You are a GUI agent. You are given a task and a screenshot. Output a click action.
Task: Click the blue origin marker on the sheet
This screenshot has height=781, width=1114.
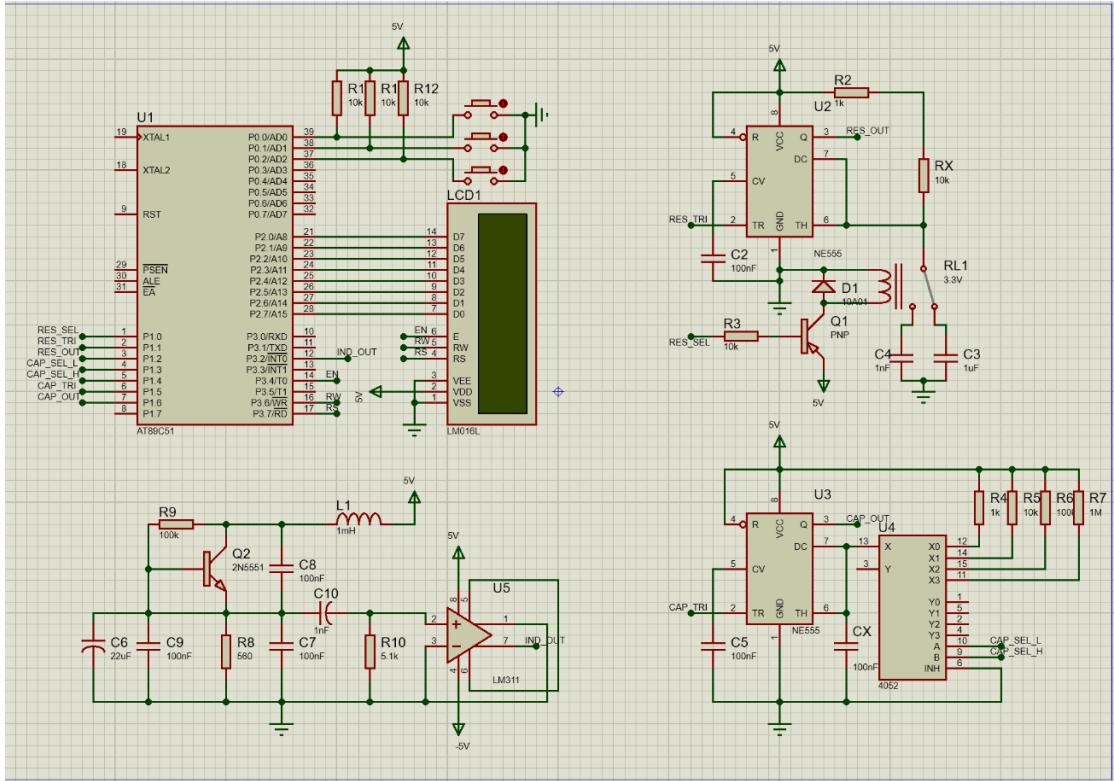click(558, 391)
